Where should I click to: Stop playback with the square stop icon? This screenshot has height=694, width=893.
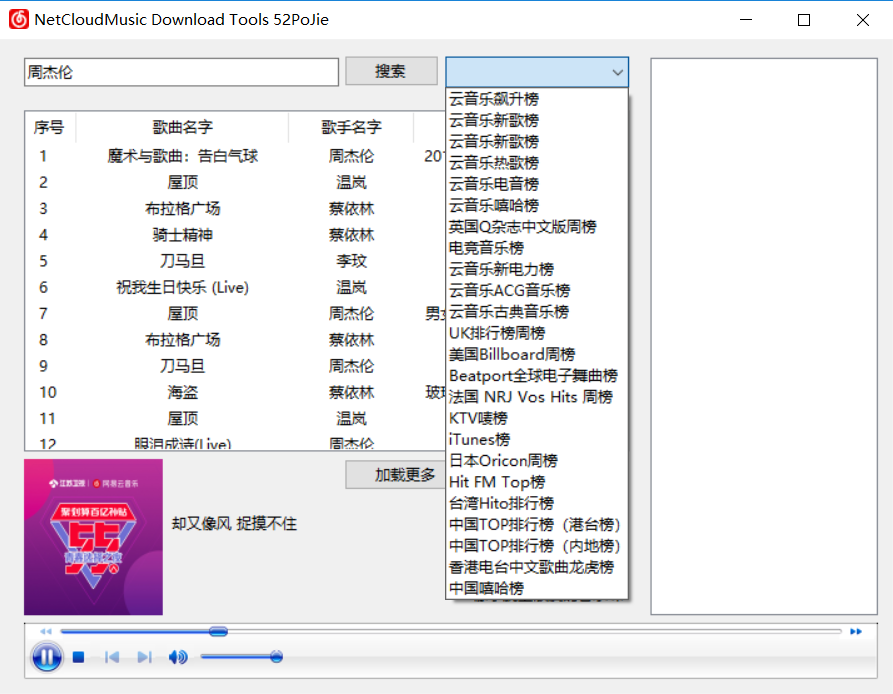click(79, 658)
